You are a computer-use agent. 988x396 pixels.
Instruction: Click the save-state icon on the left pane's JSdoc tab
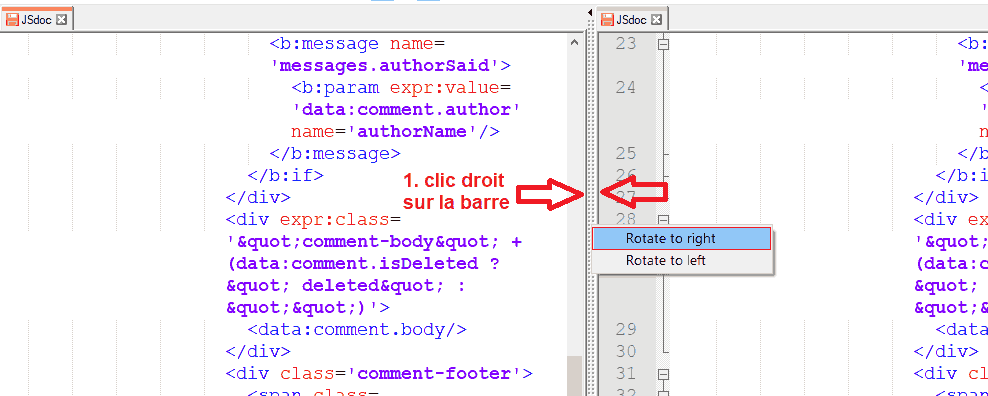click(11, 20)
